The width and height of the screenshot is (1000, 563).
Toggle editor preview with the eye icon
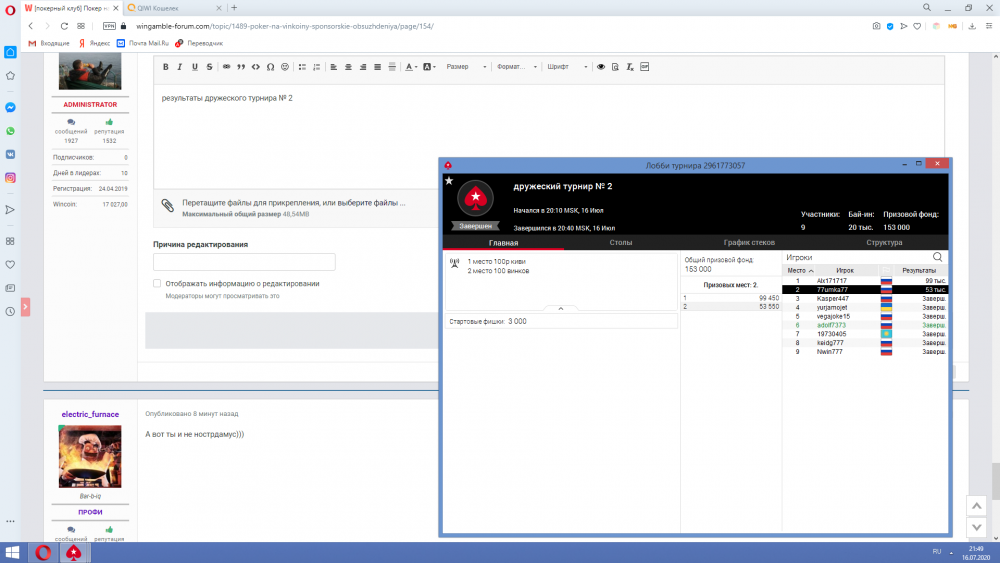coord(601,67)
